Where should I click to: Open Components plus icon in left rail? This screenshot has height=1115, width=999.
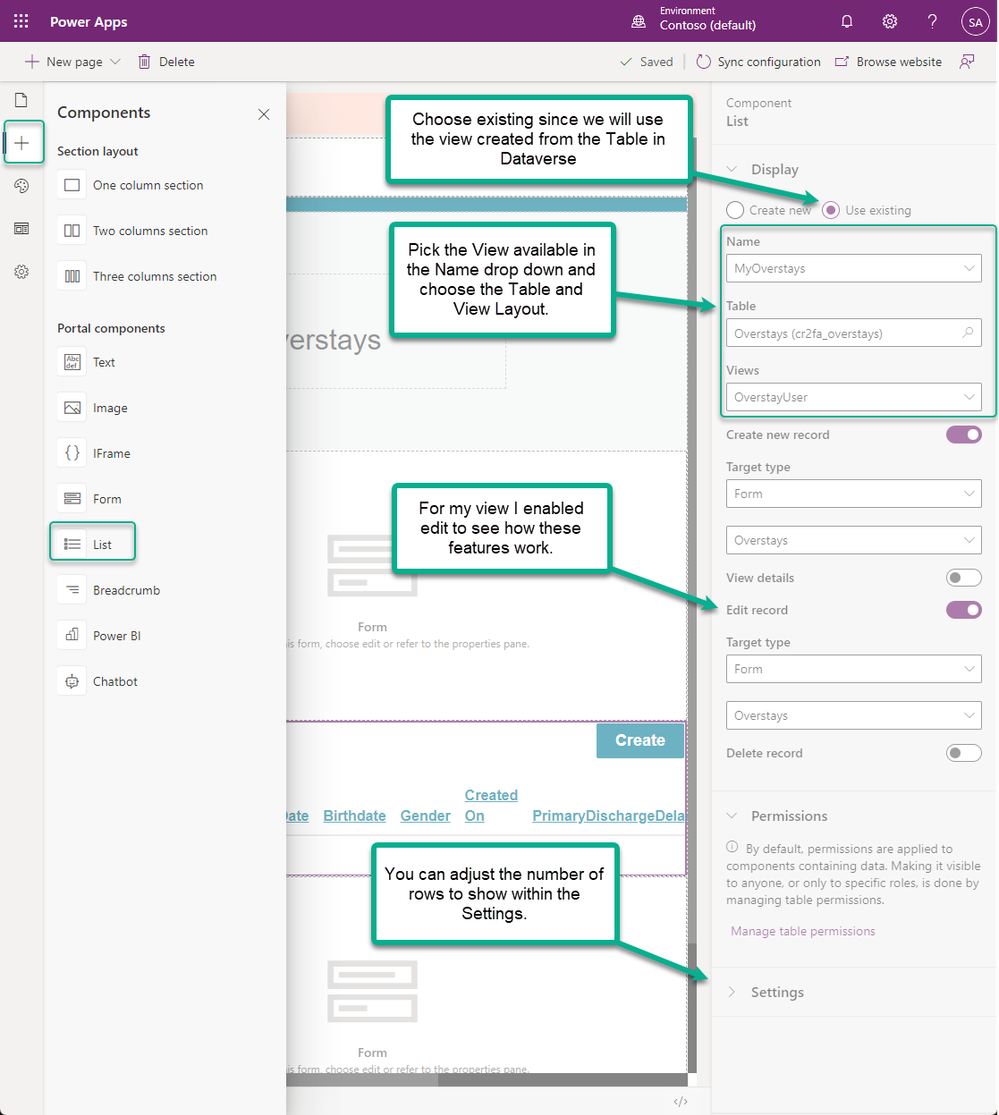point(22,143)
